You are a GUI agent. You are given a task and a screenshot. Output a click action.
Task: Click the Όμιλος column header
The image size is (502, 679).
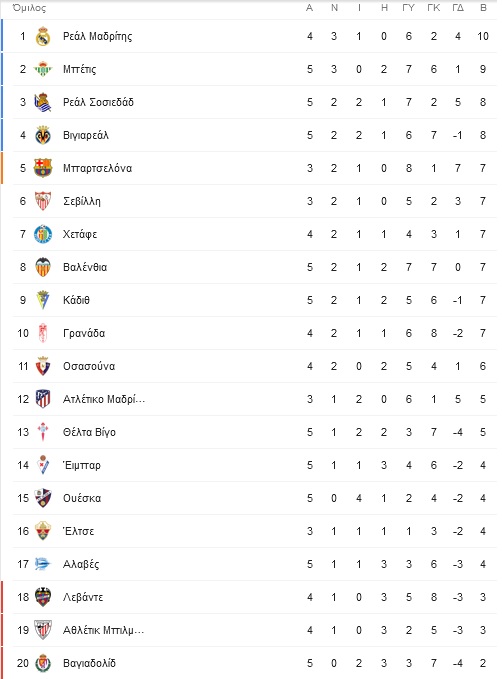pyautogui.click(x=29, y=8)
